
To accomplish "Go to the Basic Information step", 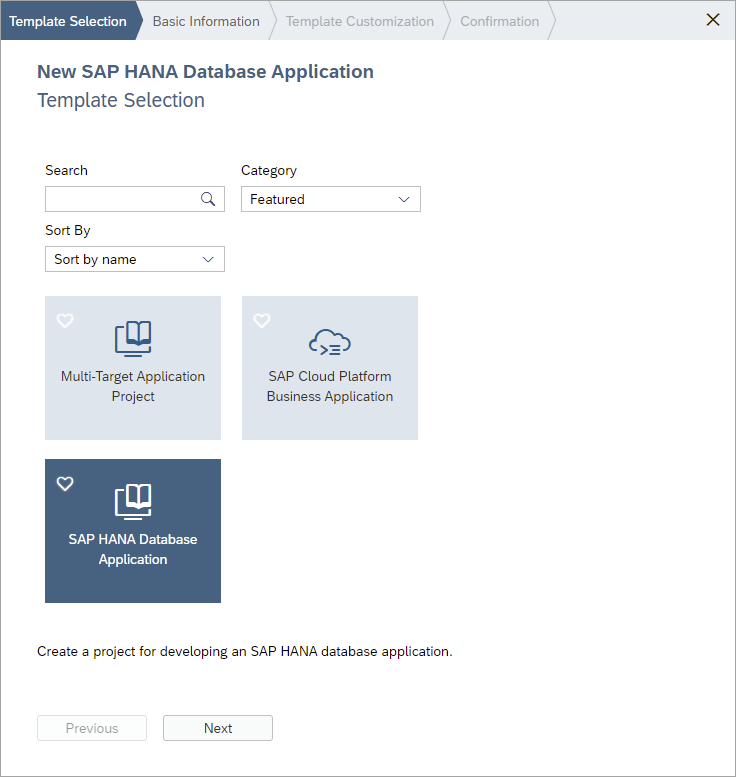I will click(x=206, y=21).
